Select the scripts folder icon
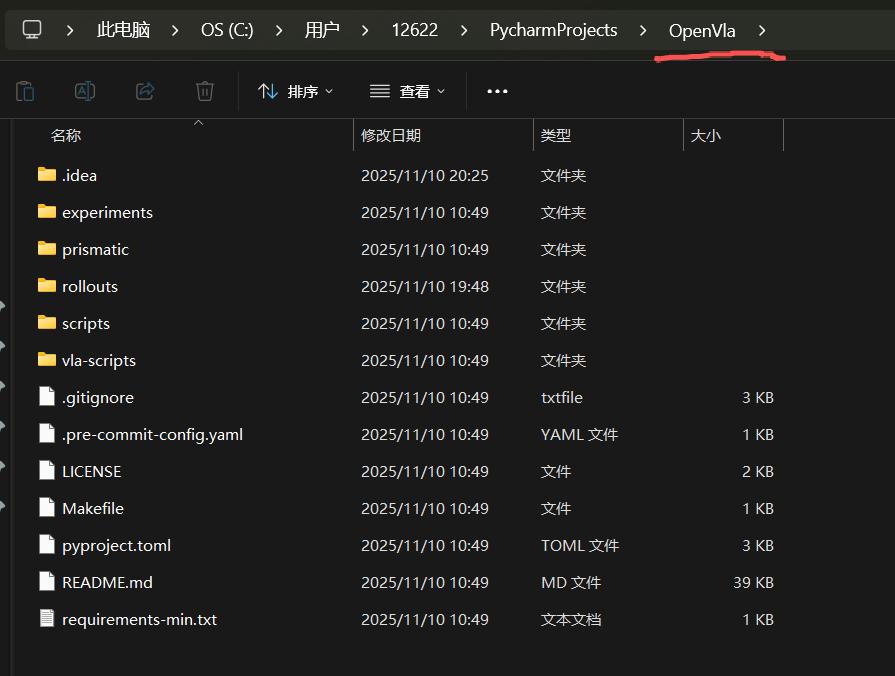Image resolution: width=895 pixels, height=676 pixels. coord(47,322)
